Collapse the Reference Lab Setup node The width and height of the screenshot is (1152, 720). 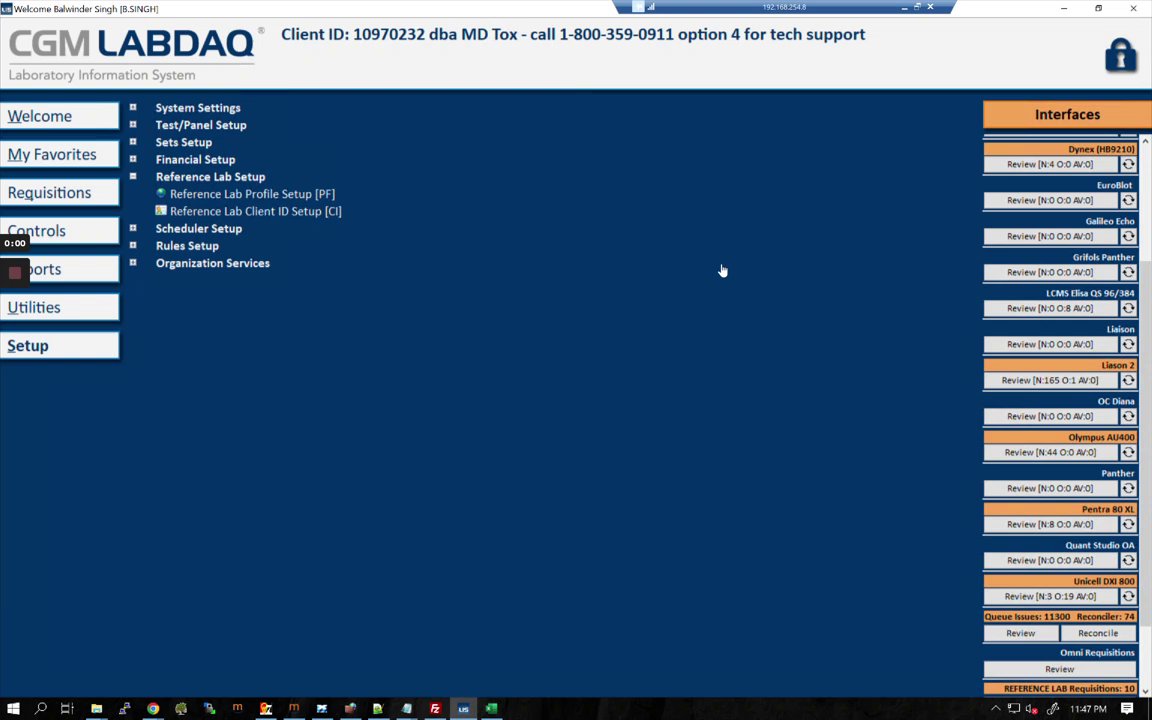tap(133, 176)
